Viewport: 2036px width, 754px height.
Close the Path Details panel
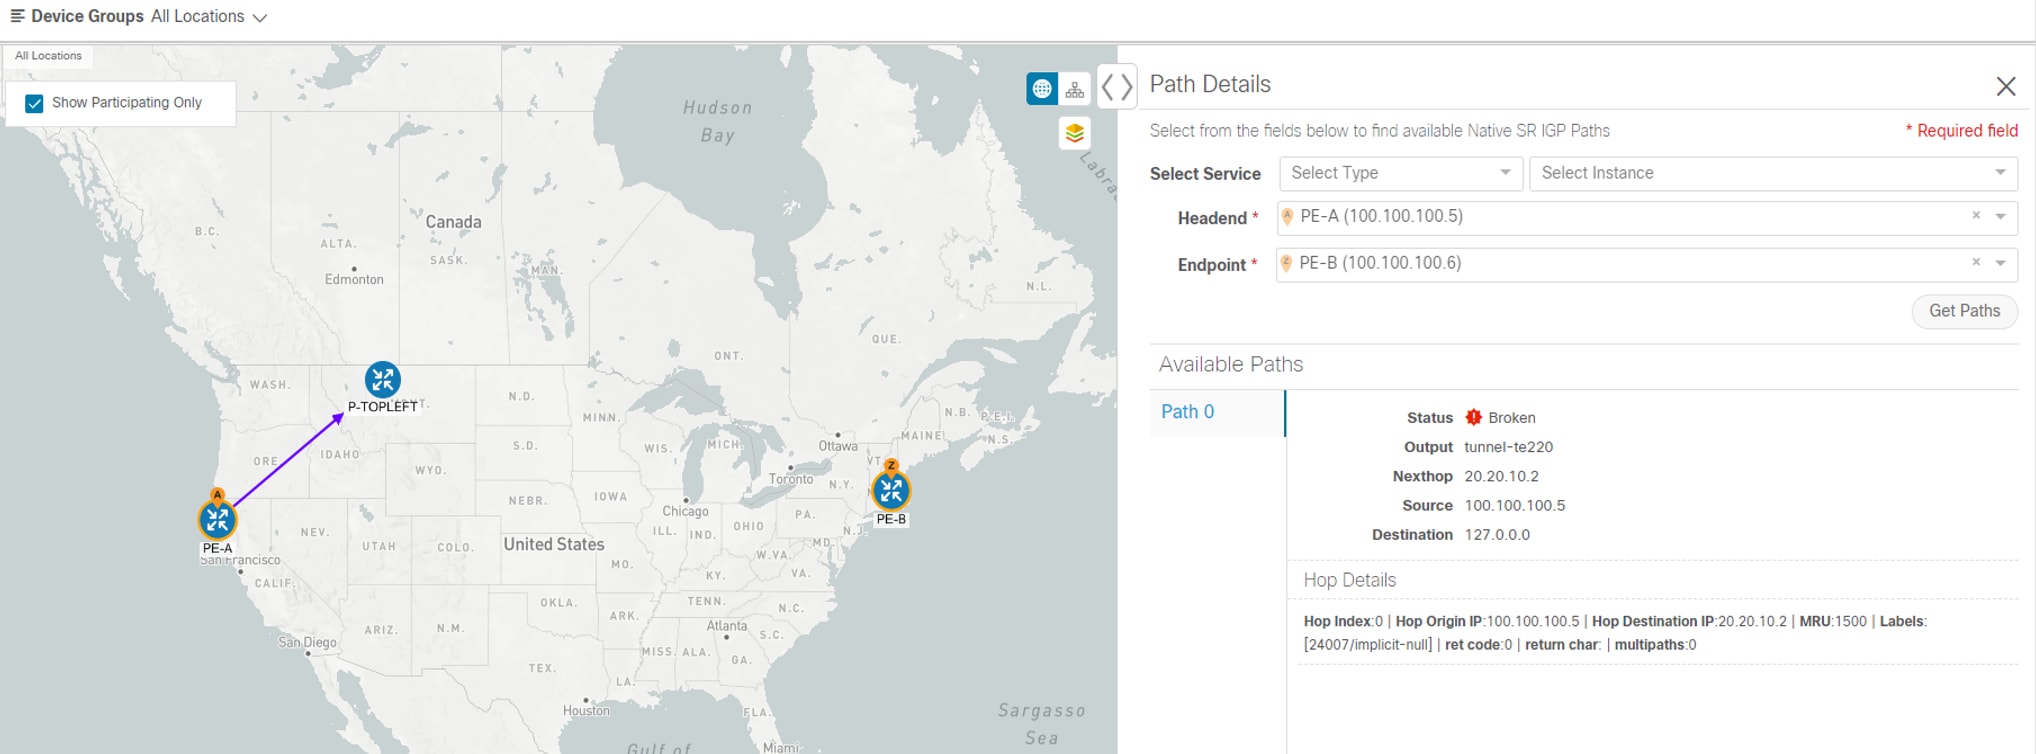pos(2005,87)
